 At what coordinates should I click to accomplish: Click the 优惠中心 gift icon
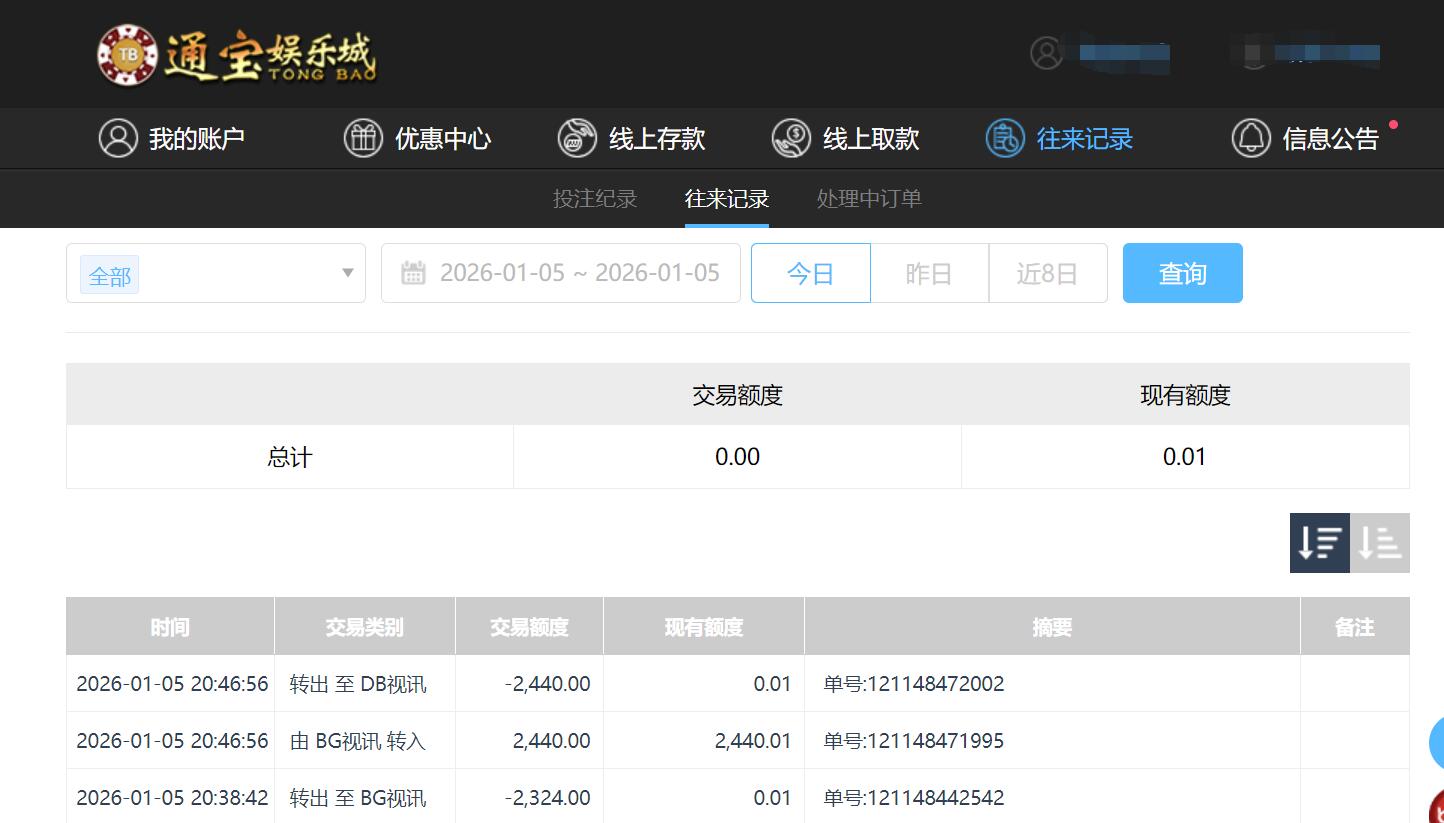[363, 138]
